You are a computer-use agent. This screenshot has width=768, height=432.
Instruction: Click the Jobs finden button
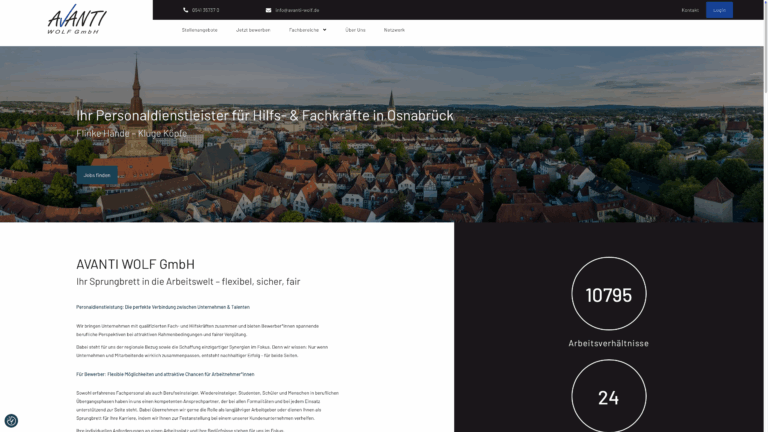click(97, 175)
